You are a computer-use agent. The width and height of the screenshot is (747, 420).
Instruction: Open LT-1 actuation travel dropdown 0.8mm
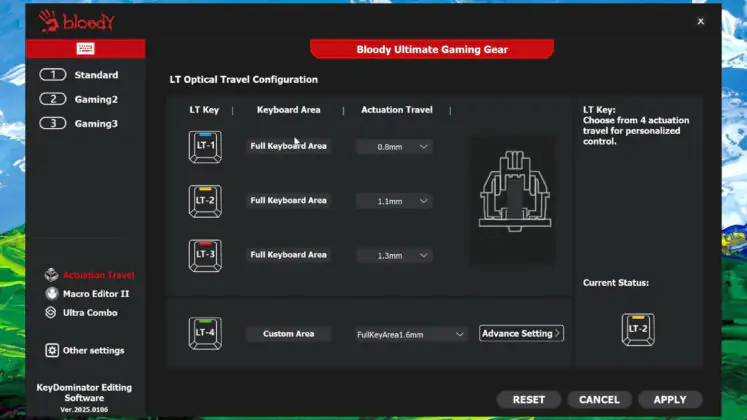[394, 147]
